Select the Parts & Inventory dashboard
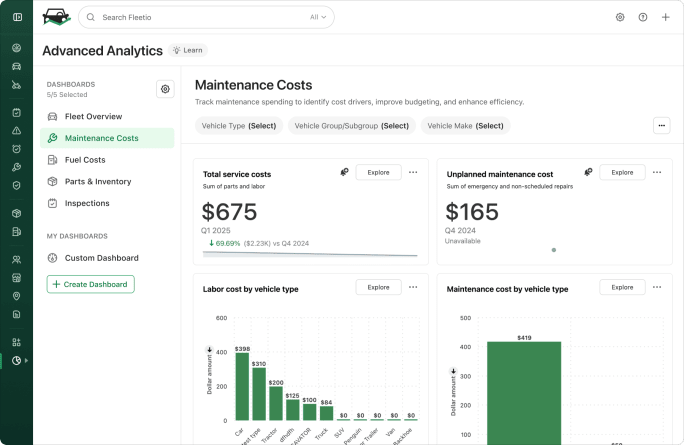The image size is (684, 445). coord(98,182)
